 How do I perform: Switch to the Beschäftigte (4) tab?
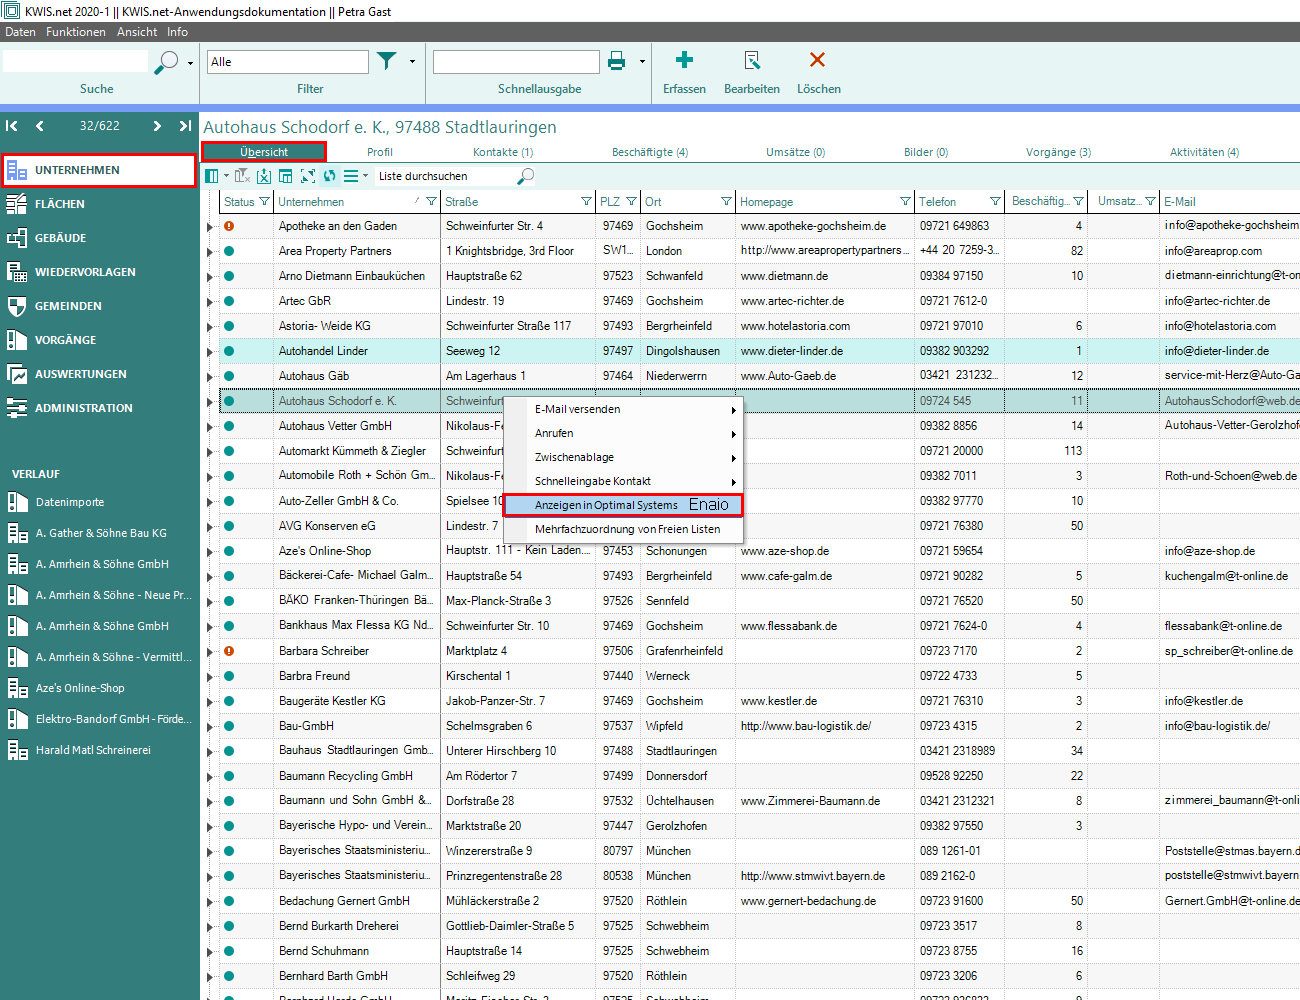649,152
